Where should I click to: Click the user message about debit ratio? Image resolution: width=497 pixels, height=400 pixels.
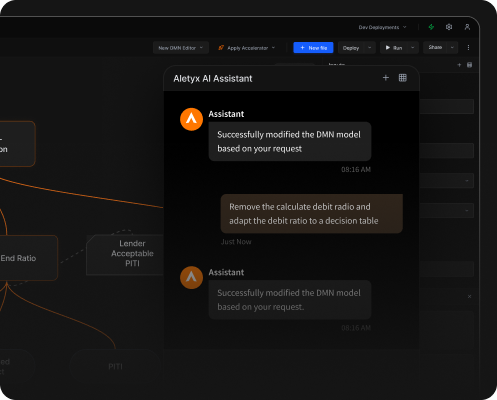pos(312,214)
